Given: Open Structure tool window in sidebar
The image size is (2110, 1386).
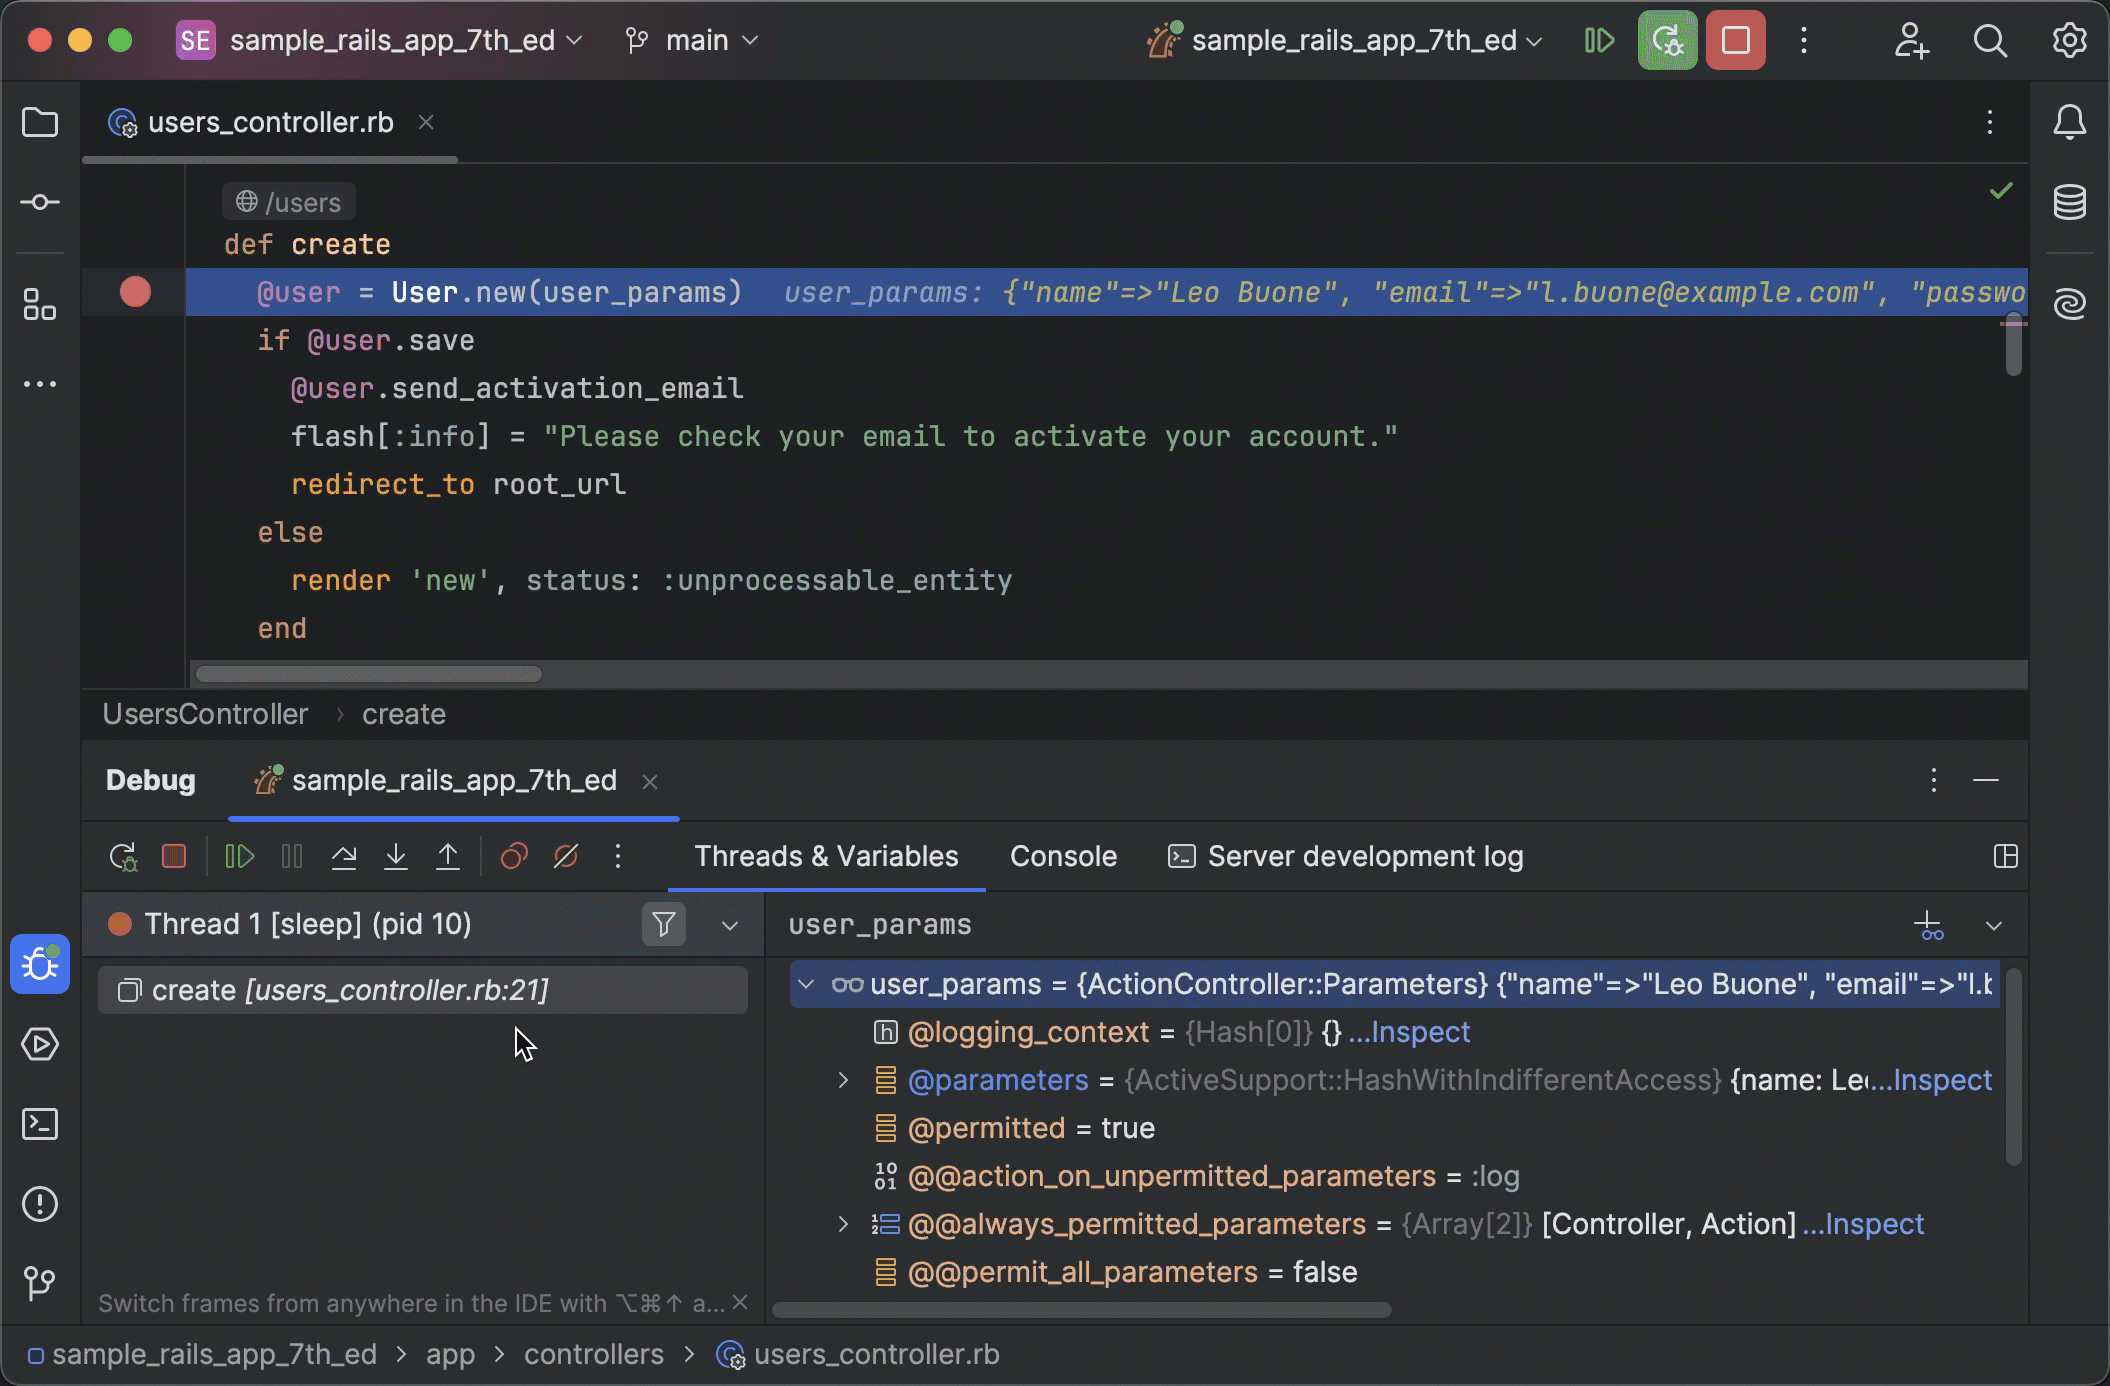Looking at the screenshot, I should point(40,305).
